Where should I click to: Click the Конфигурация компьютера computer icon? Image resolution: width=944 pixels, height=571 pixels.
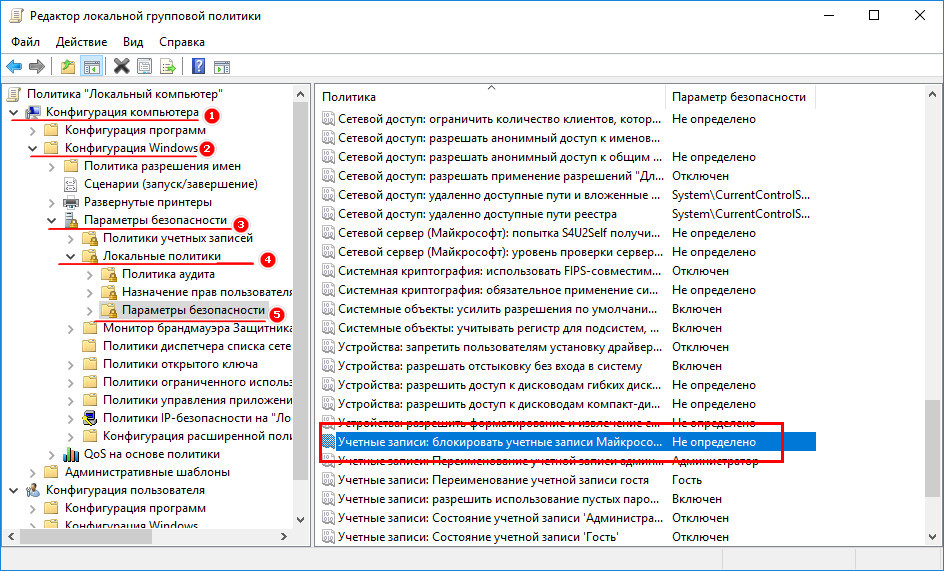click(33, 112)
